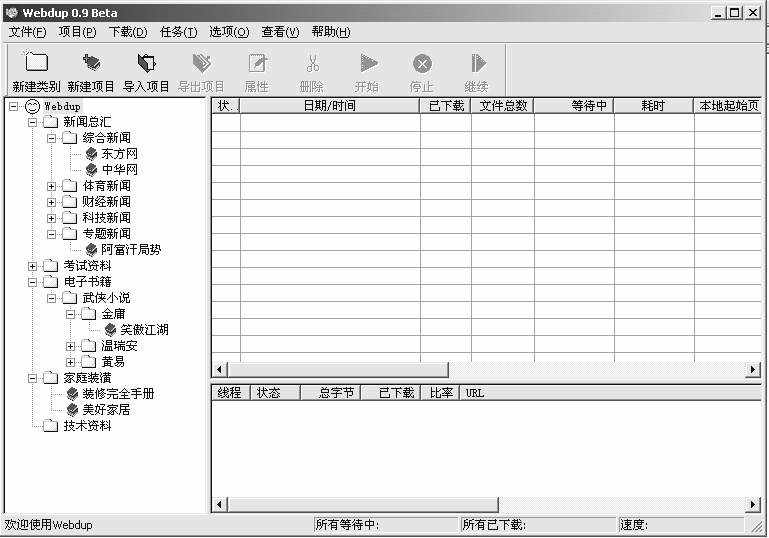
Task: Select the Webdup root smiley icon
Action: tap(32, 106)
